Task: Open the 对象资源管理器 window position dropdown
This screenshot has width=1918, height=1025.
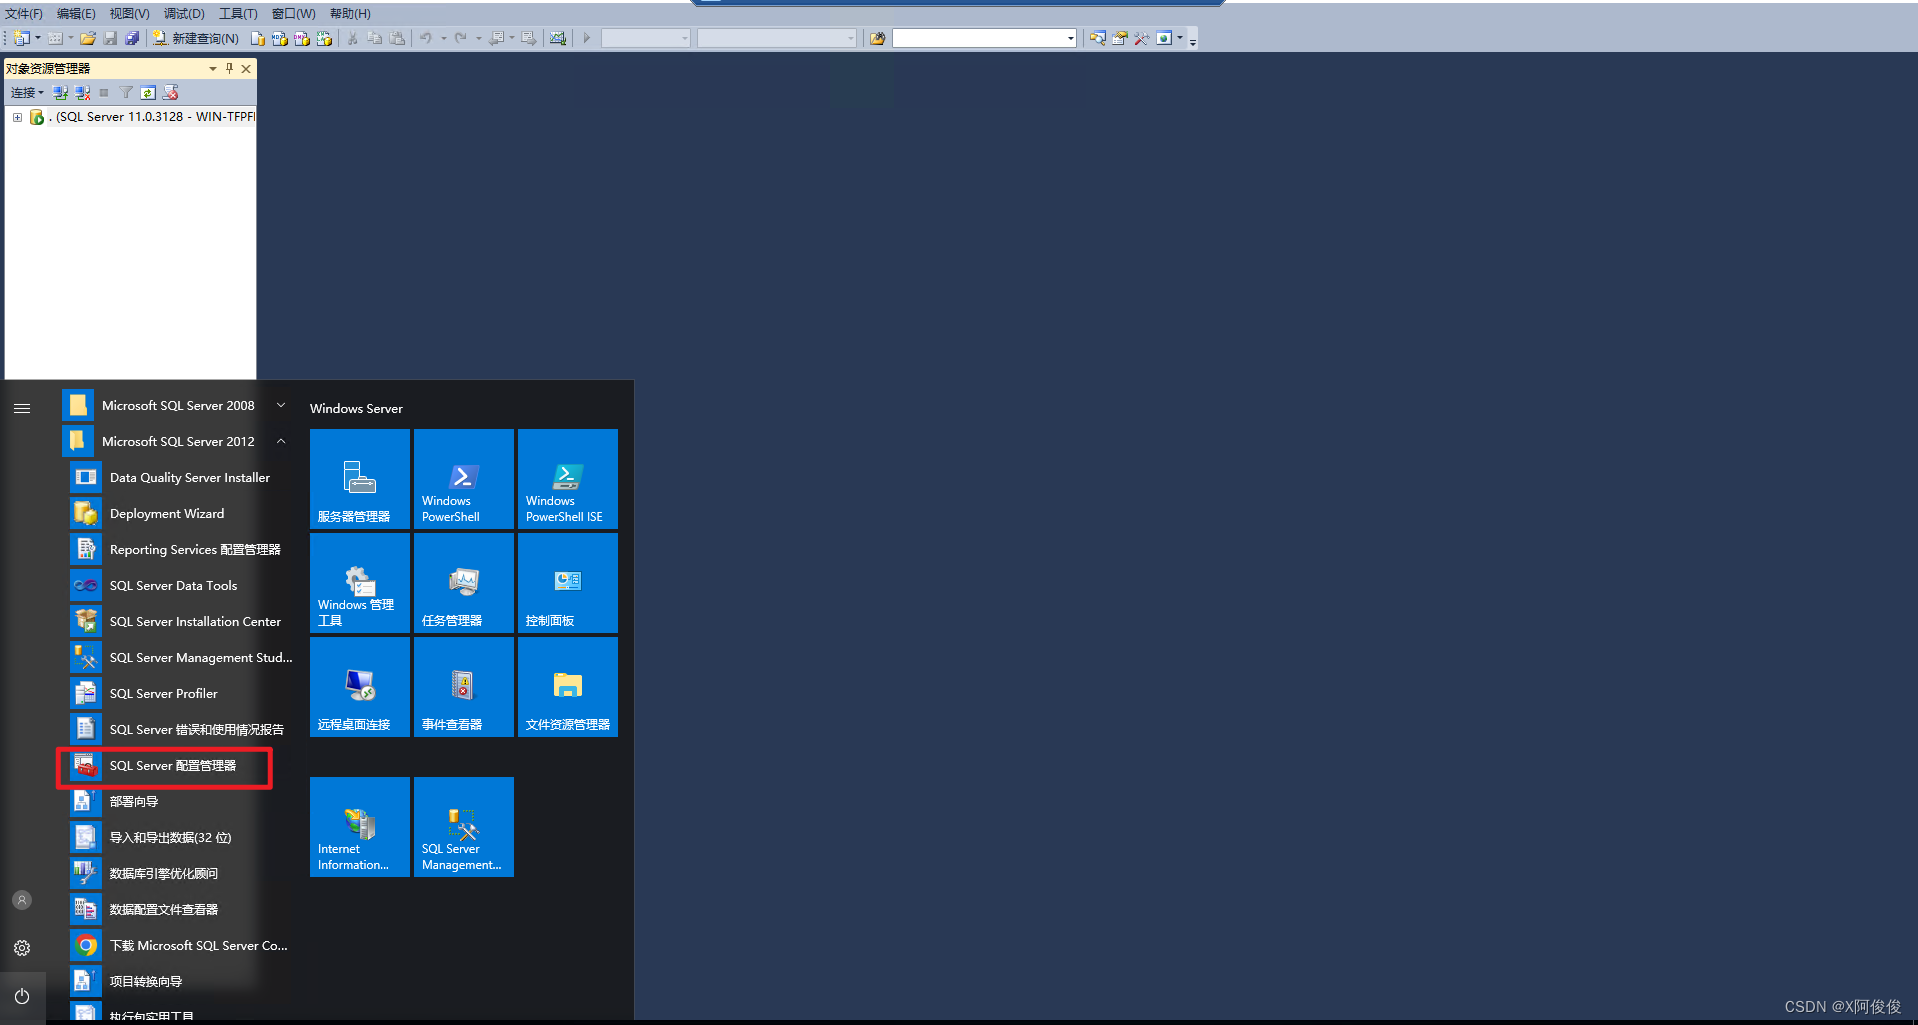Action: (213, 68)
